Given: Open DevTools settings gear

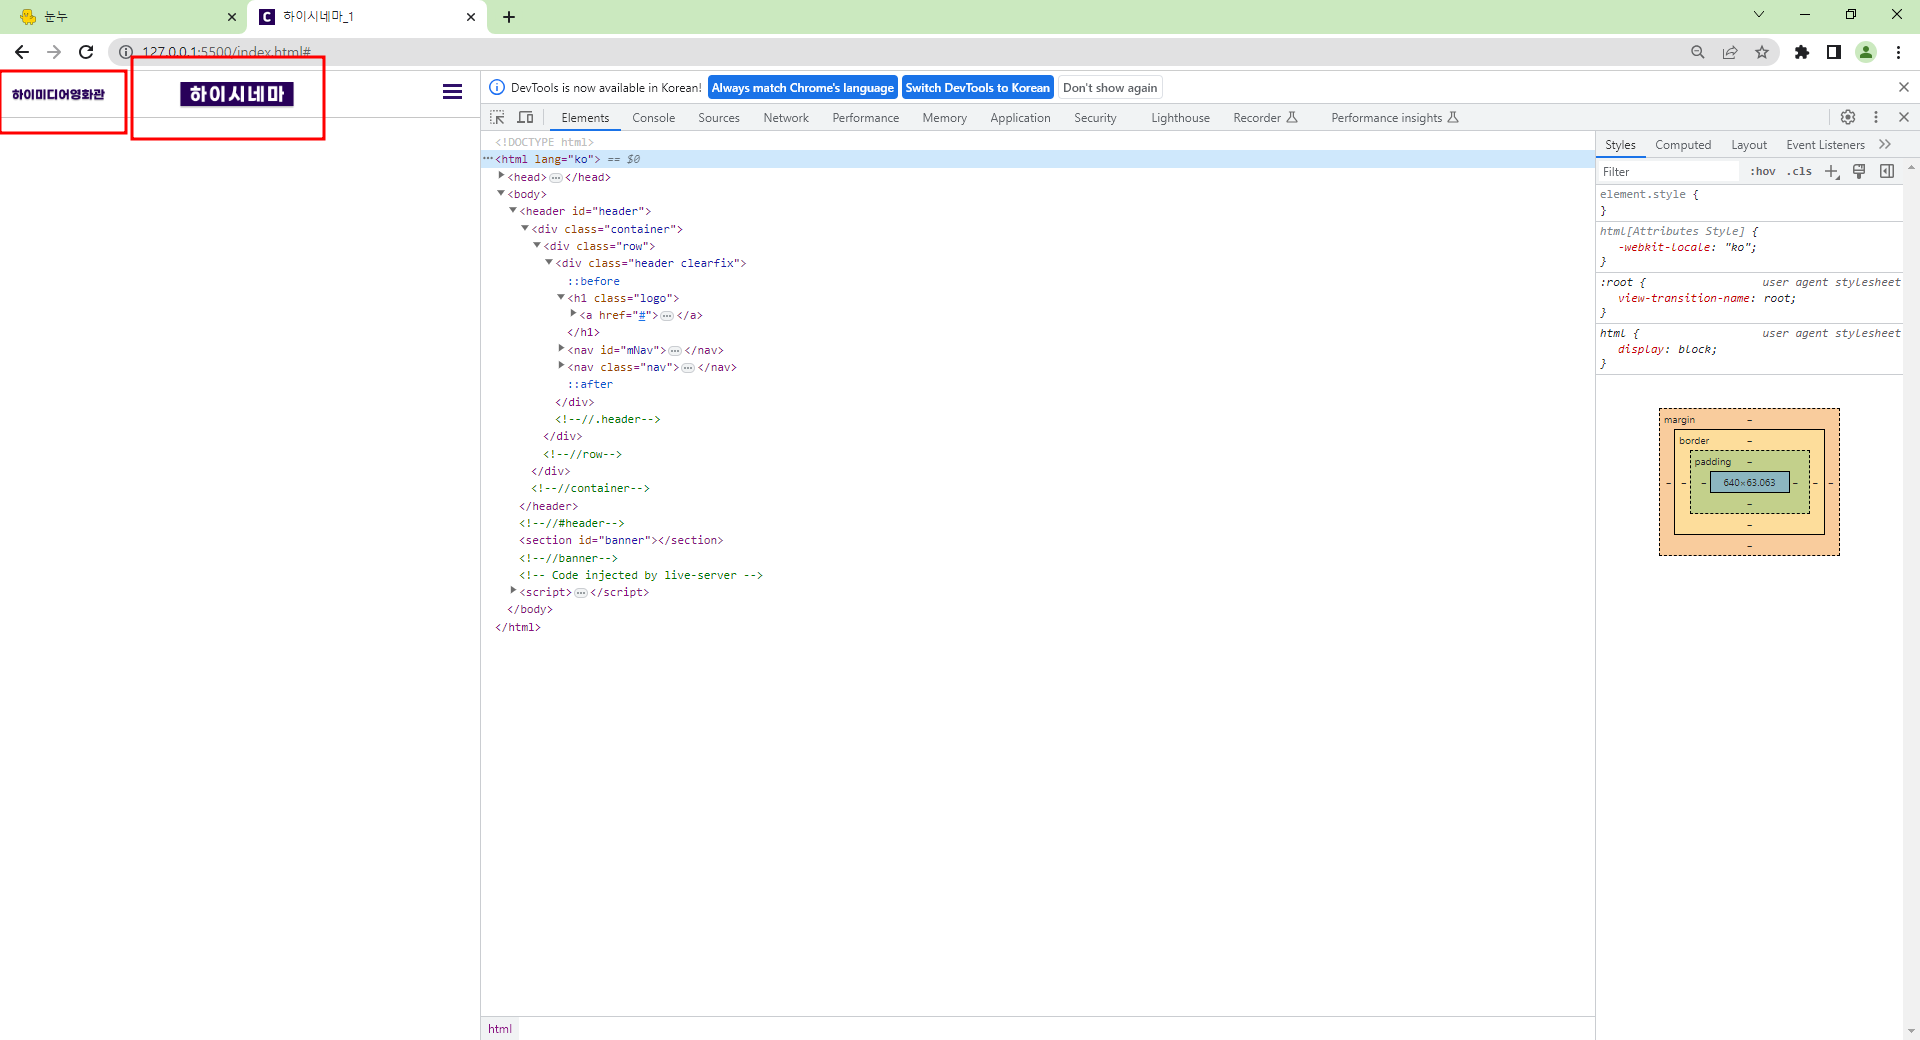Looking at the screenshot, I should pyautogui.click(x=1848, y=117).
